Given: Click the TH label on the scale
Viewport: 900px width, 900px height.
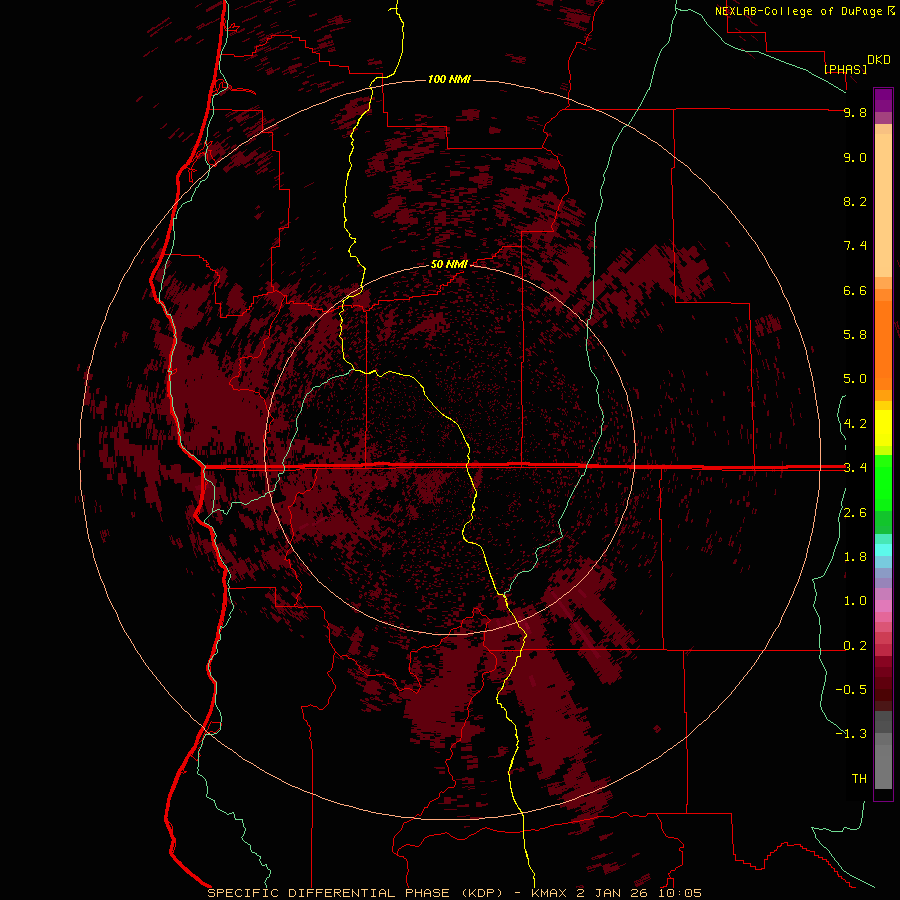Looking at the screenshot, I should click(859, 779).
